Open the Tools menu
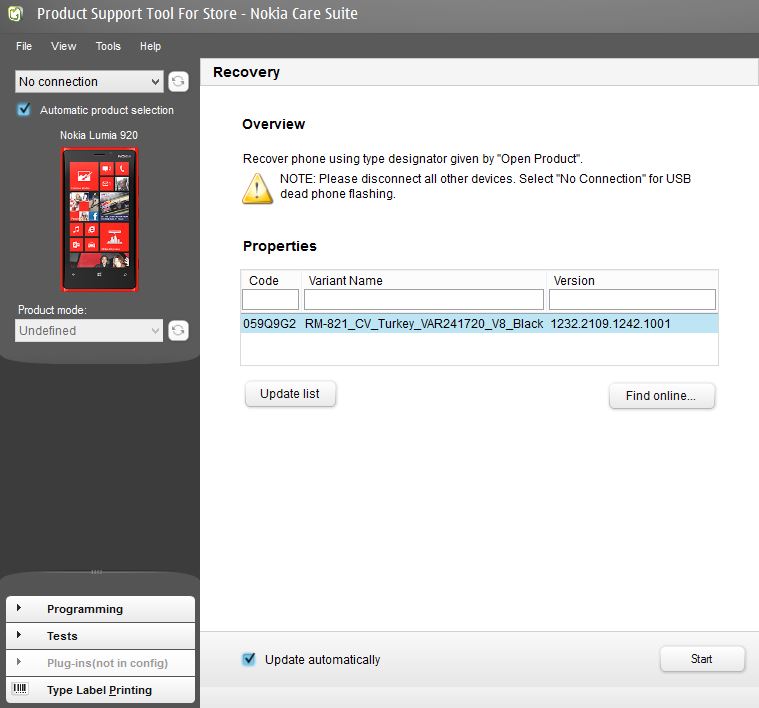 [x=108, y=46]
